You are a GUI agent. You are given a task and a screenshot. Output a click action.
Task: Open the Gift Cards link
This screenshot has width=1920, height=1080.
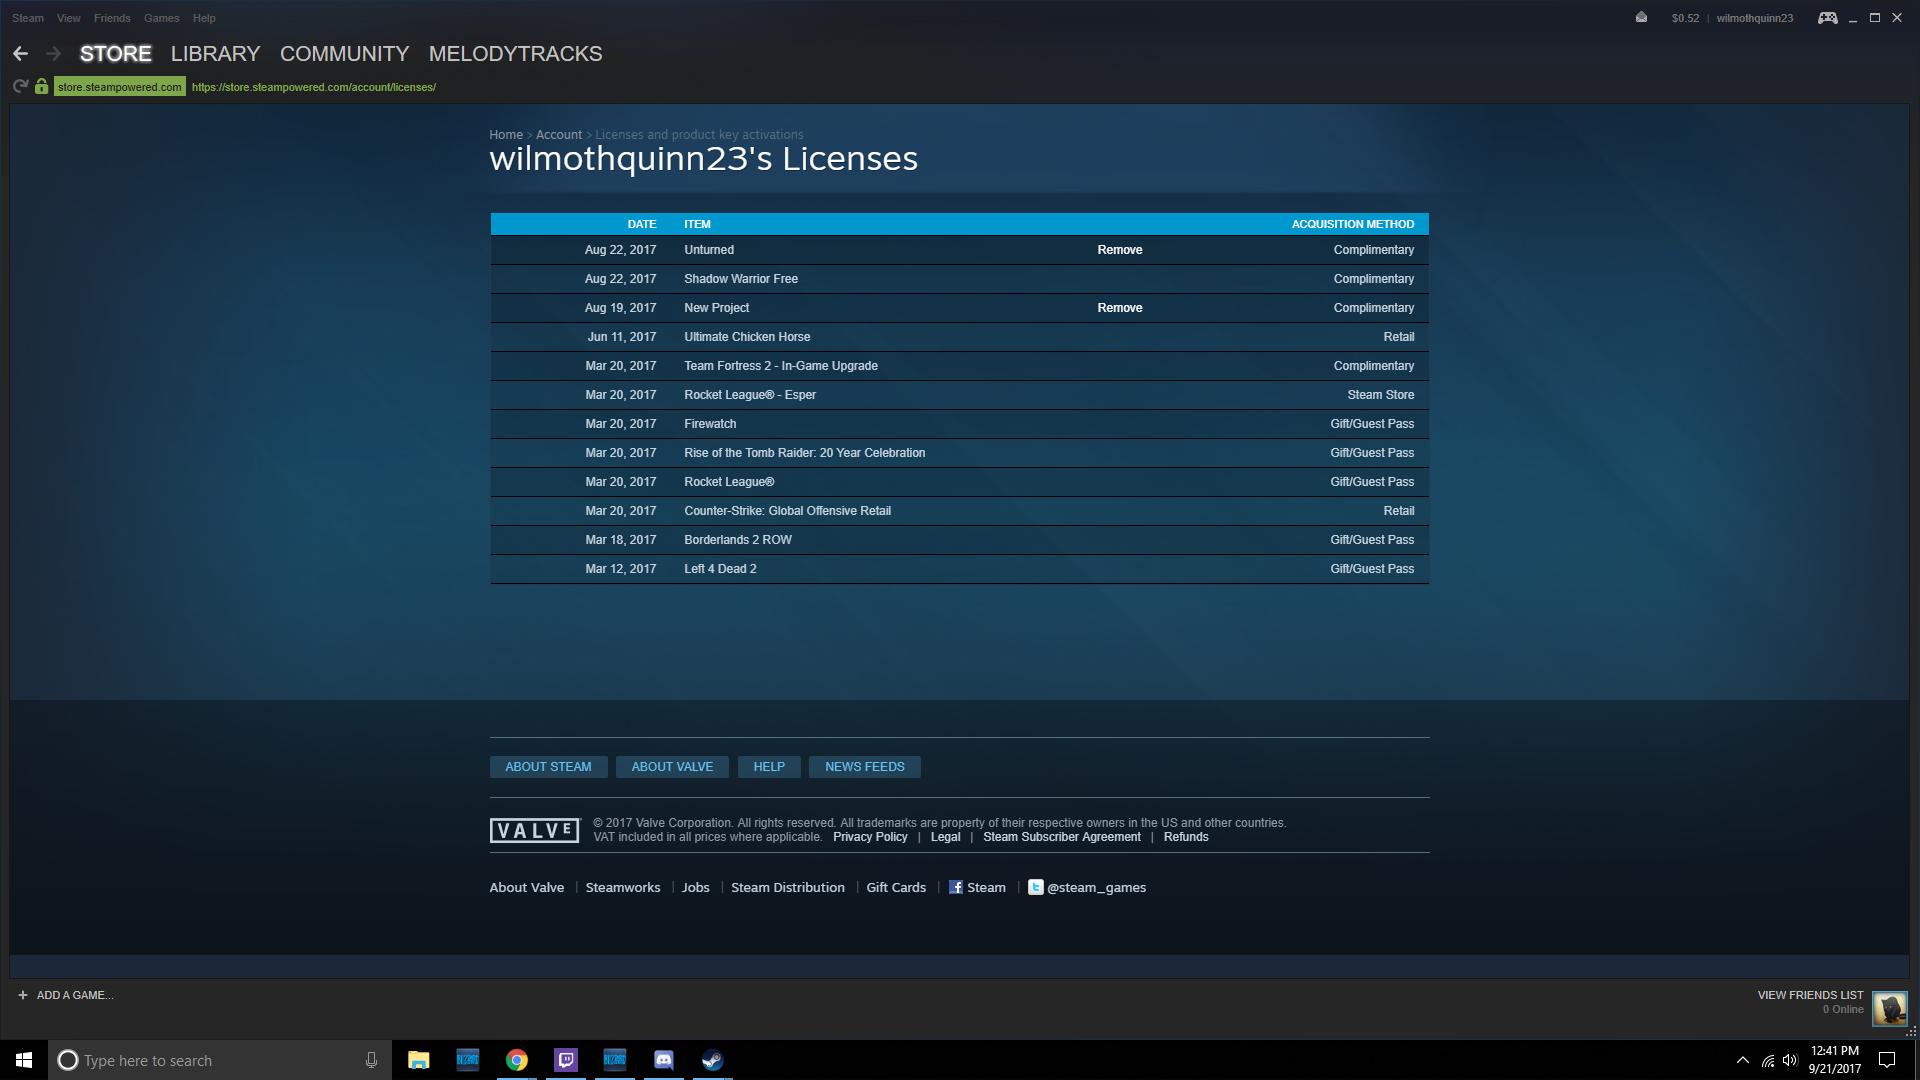896,887
